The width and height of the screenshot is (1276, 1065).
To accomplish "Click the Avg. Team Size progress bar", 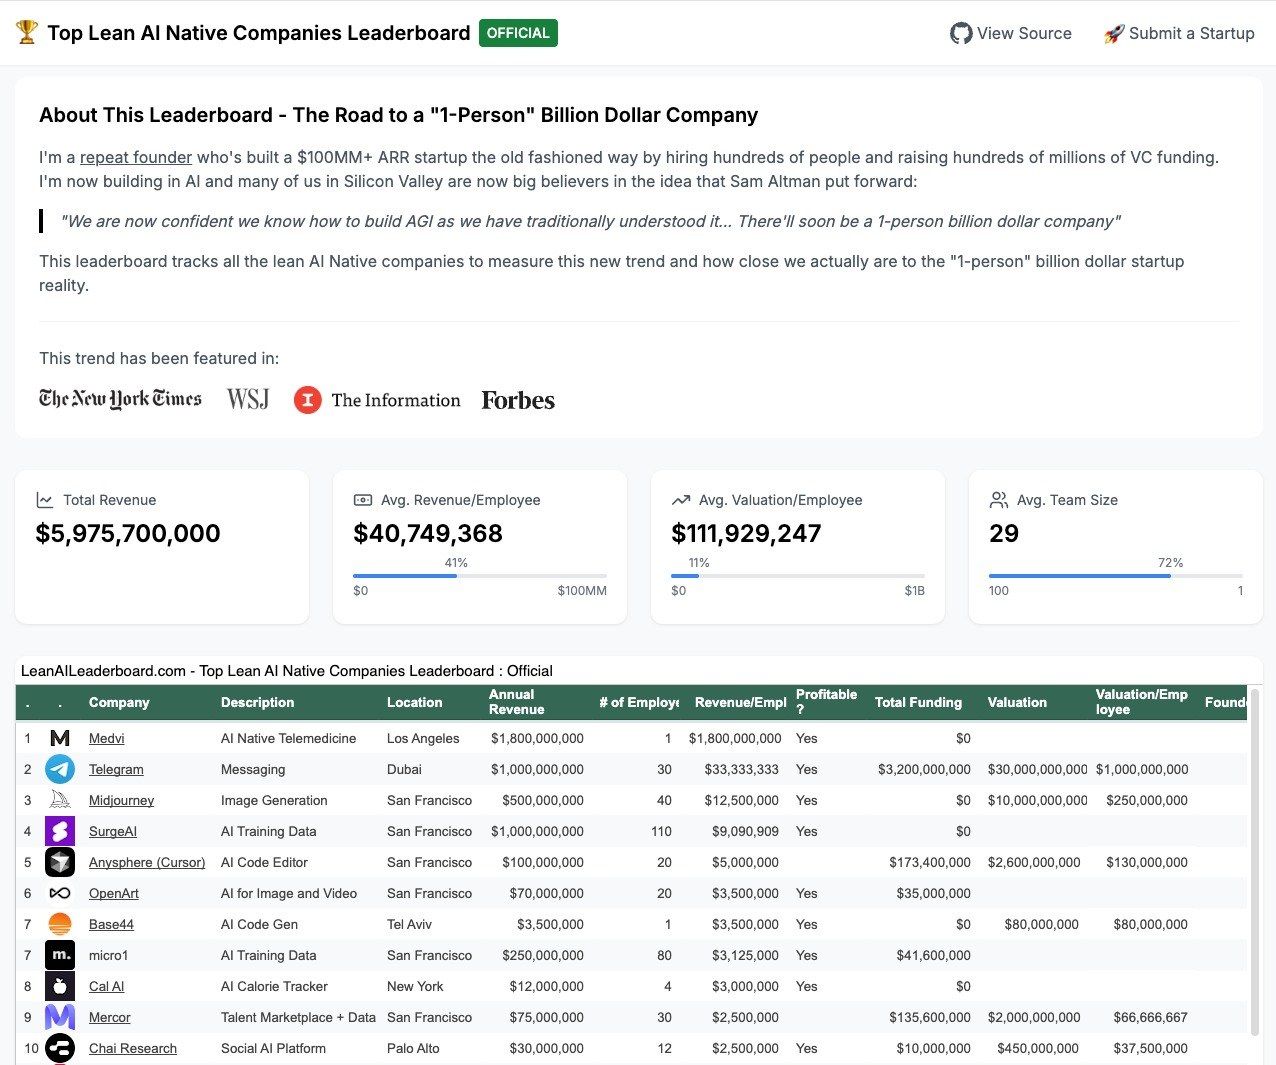I will click(1115, 576).
